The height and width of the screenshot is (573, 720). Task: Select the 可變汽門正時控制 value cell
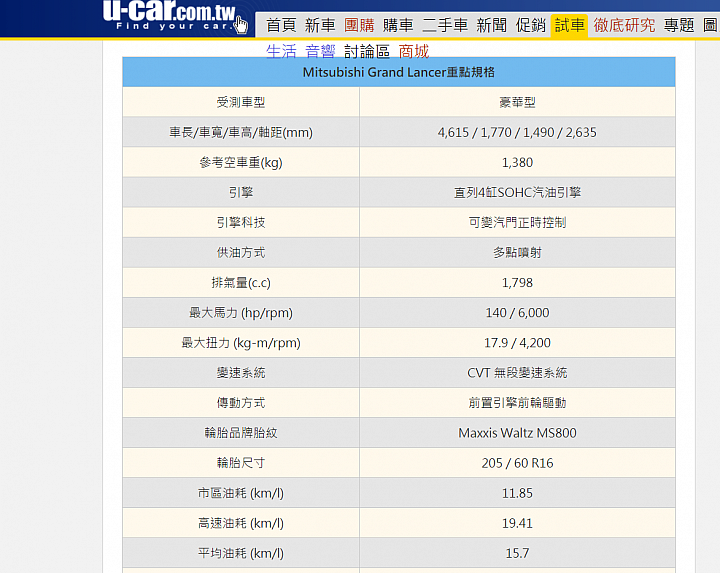click(517, 223)
